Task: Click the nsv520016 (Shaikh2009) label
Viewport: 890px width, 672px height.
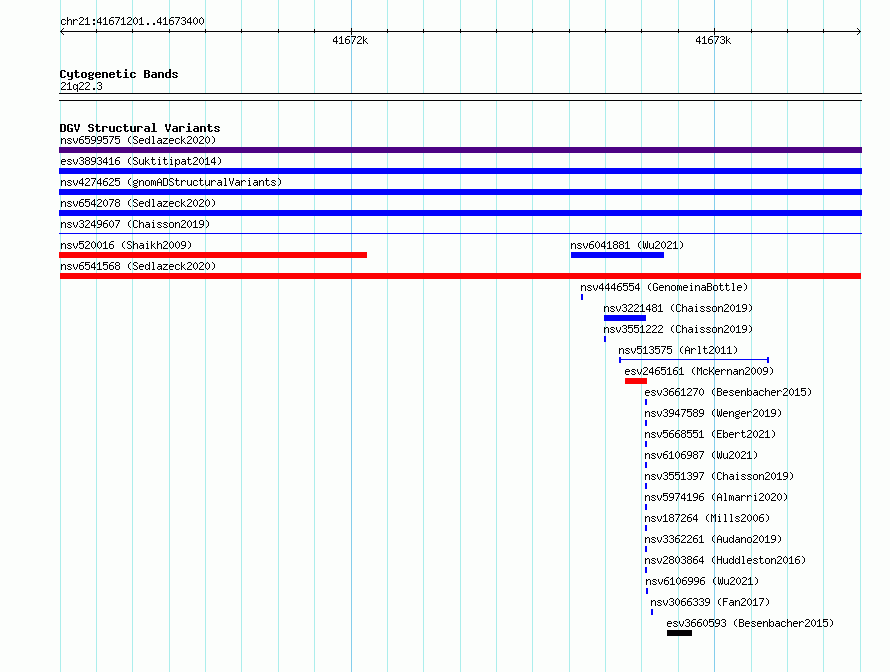Action: (x=126, y=245)
